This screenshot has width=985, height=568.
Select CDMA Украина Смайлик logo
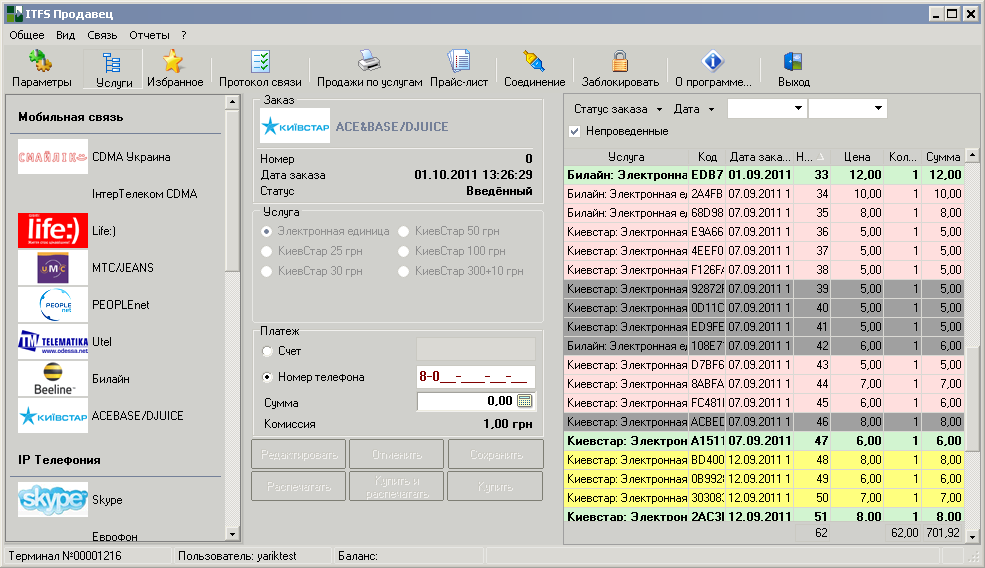53,157
